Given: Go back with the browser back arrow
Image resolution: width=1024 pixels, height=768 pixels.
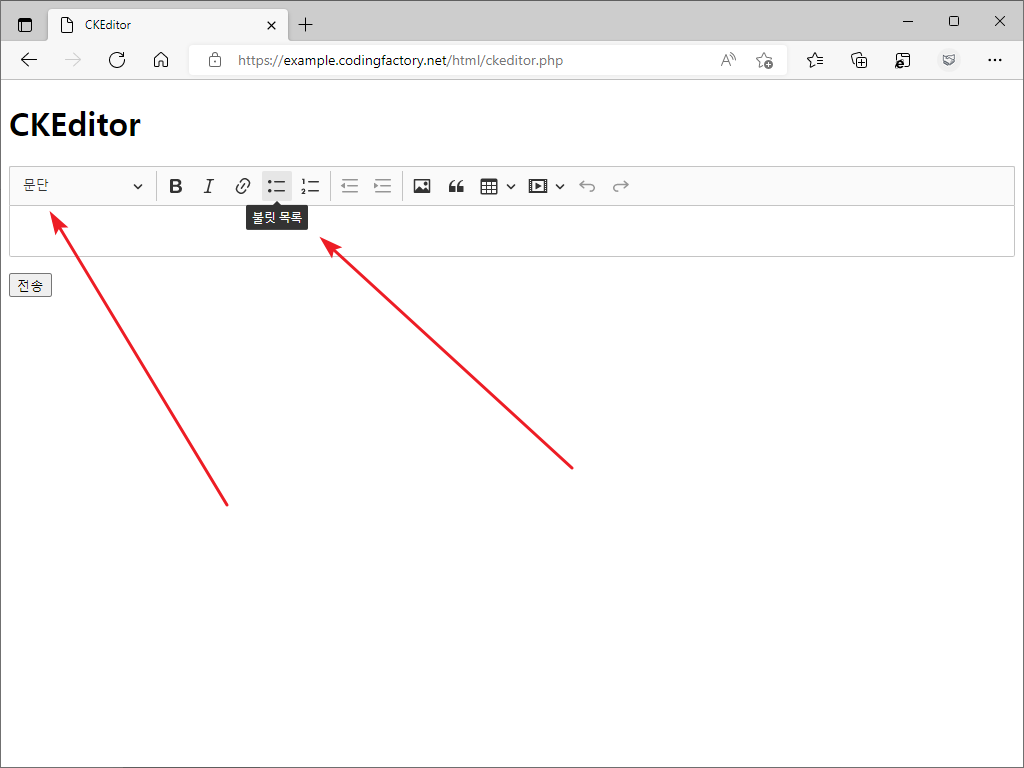Looking at the screenshot, I should tap(29, 61).
